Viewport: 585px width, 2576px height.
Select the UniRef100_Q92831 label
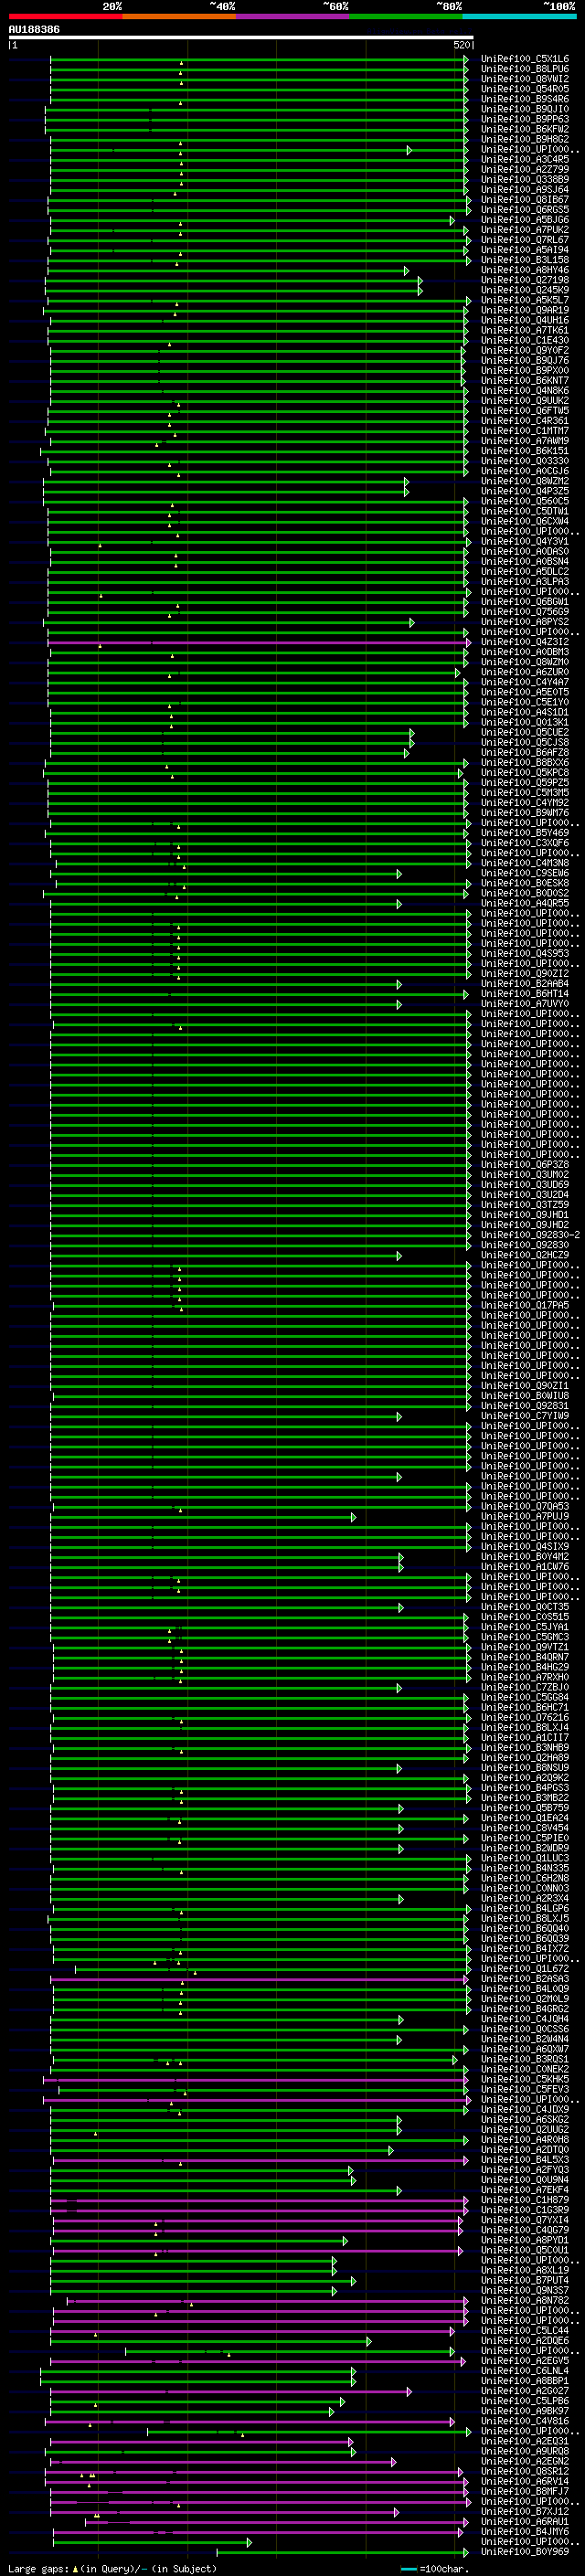coord(525,1406)
